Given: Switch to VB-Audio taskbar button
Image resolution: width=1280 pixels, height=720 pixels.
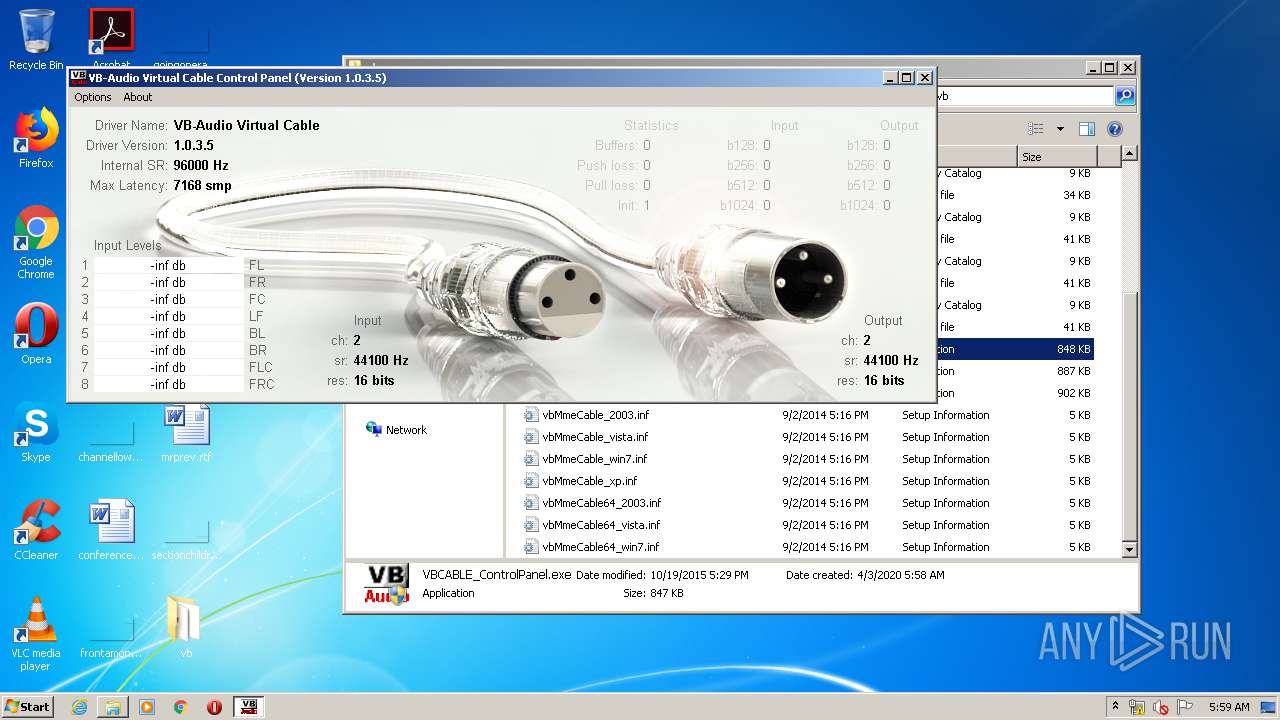Looking at the screenshot, I should 249,707.
